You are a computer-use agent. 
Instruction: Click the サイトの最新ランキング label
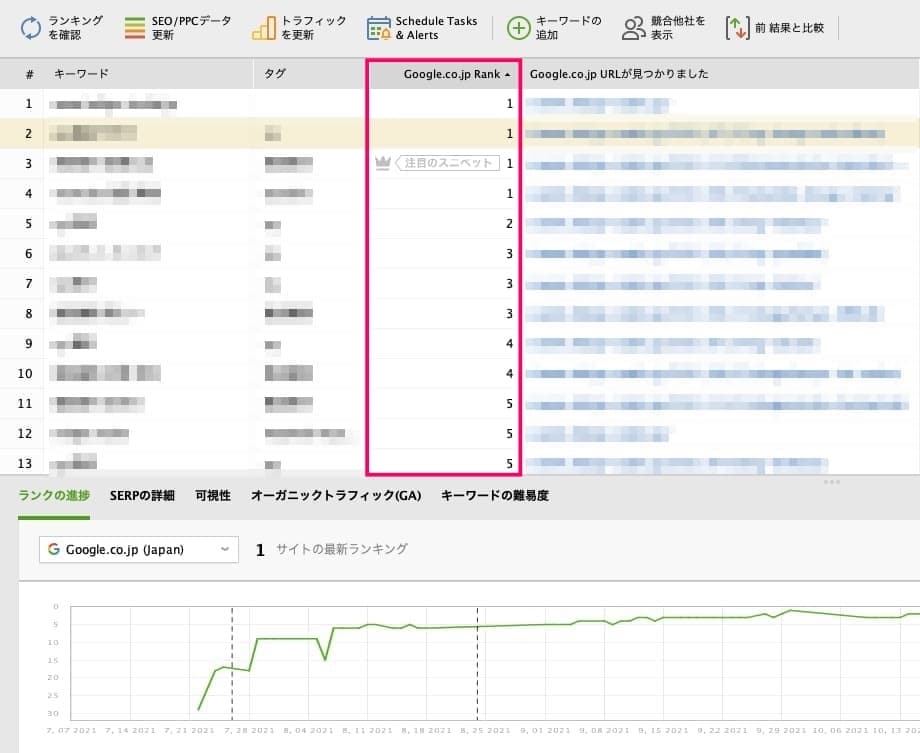[x=341, y=549]
